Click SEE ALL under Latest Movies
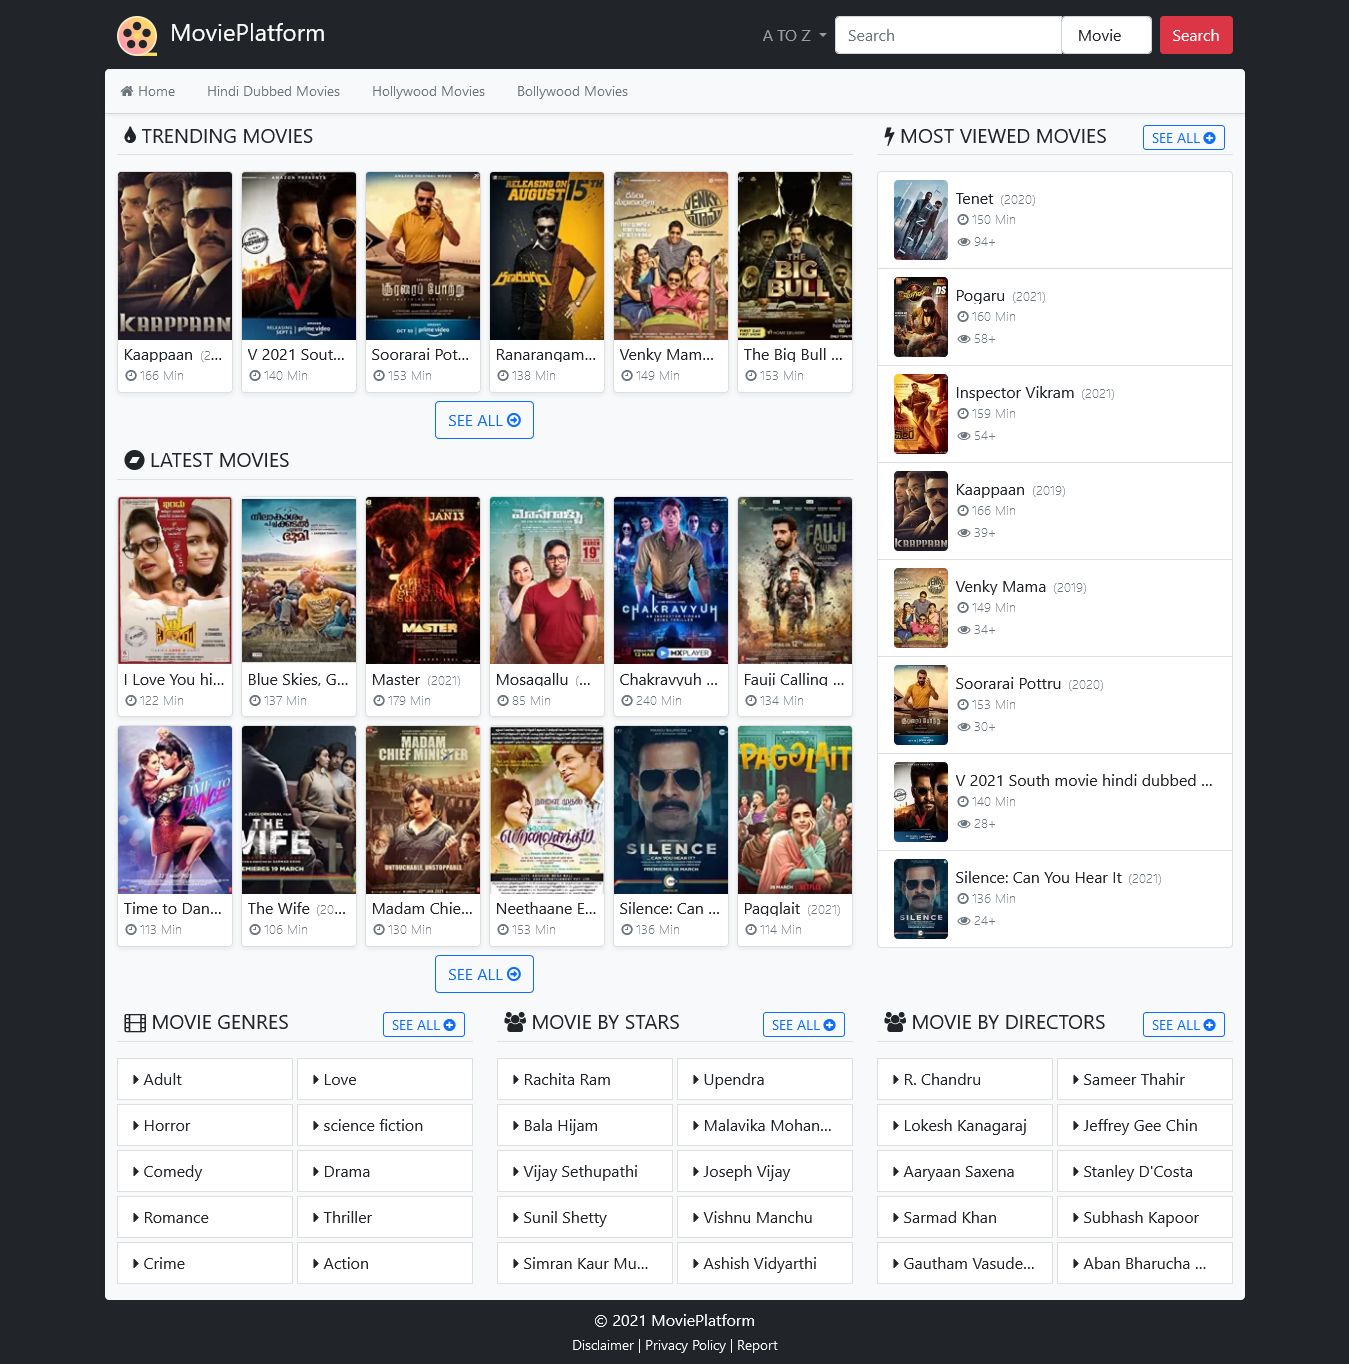1349x1364 pixels. 484,974
